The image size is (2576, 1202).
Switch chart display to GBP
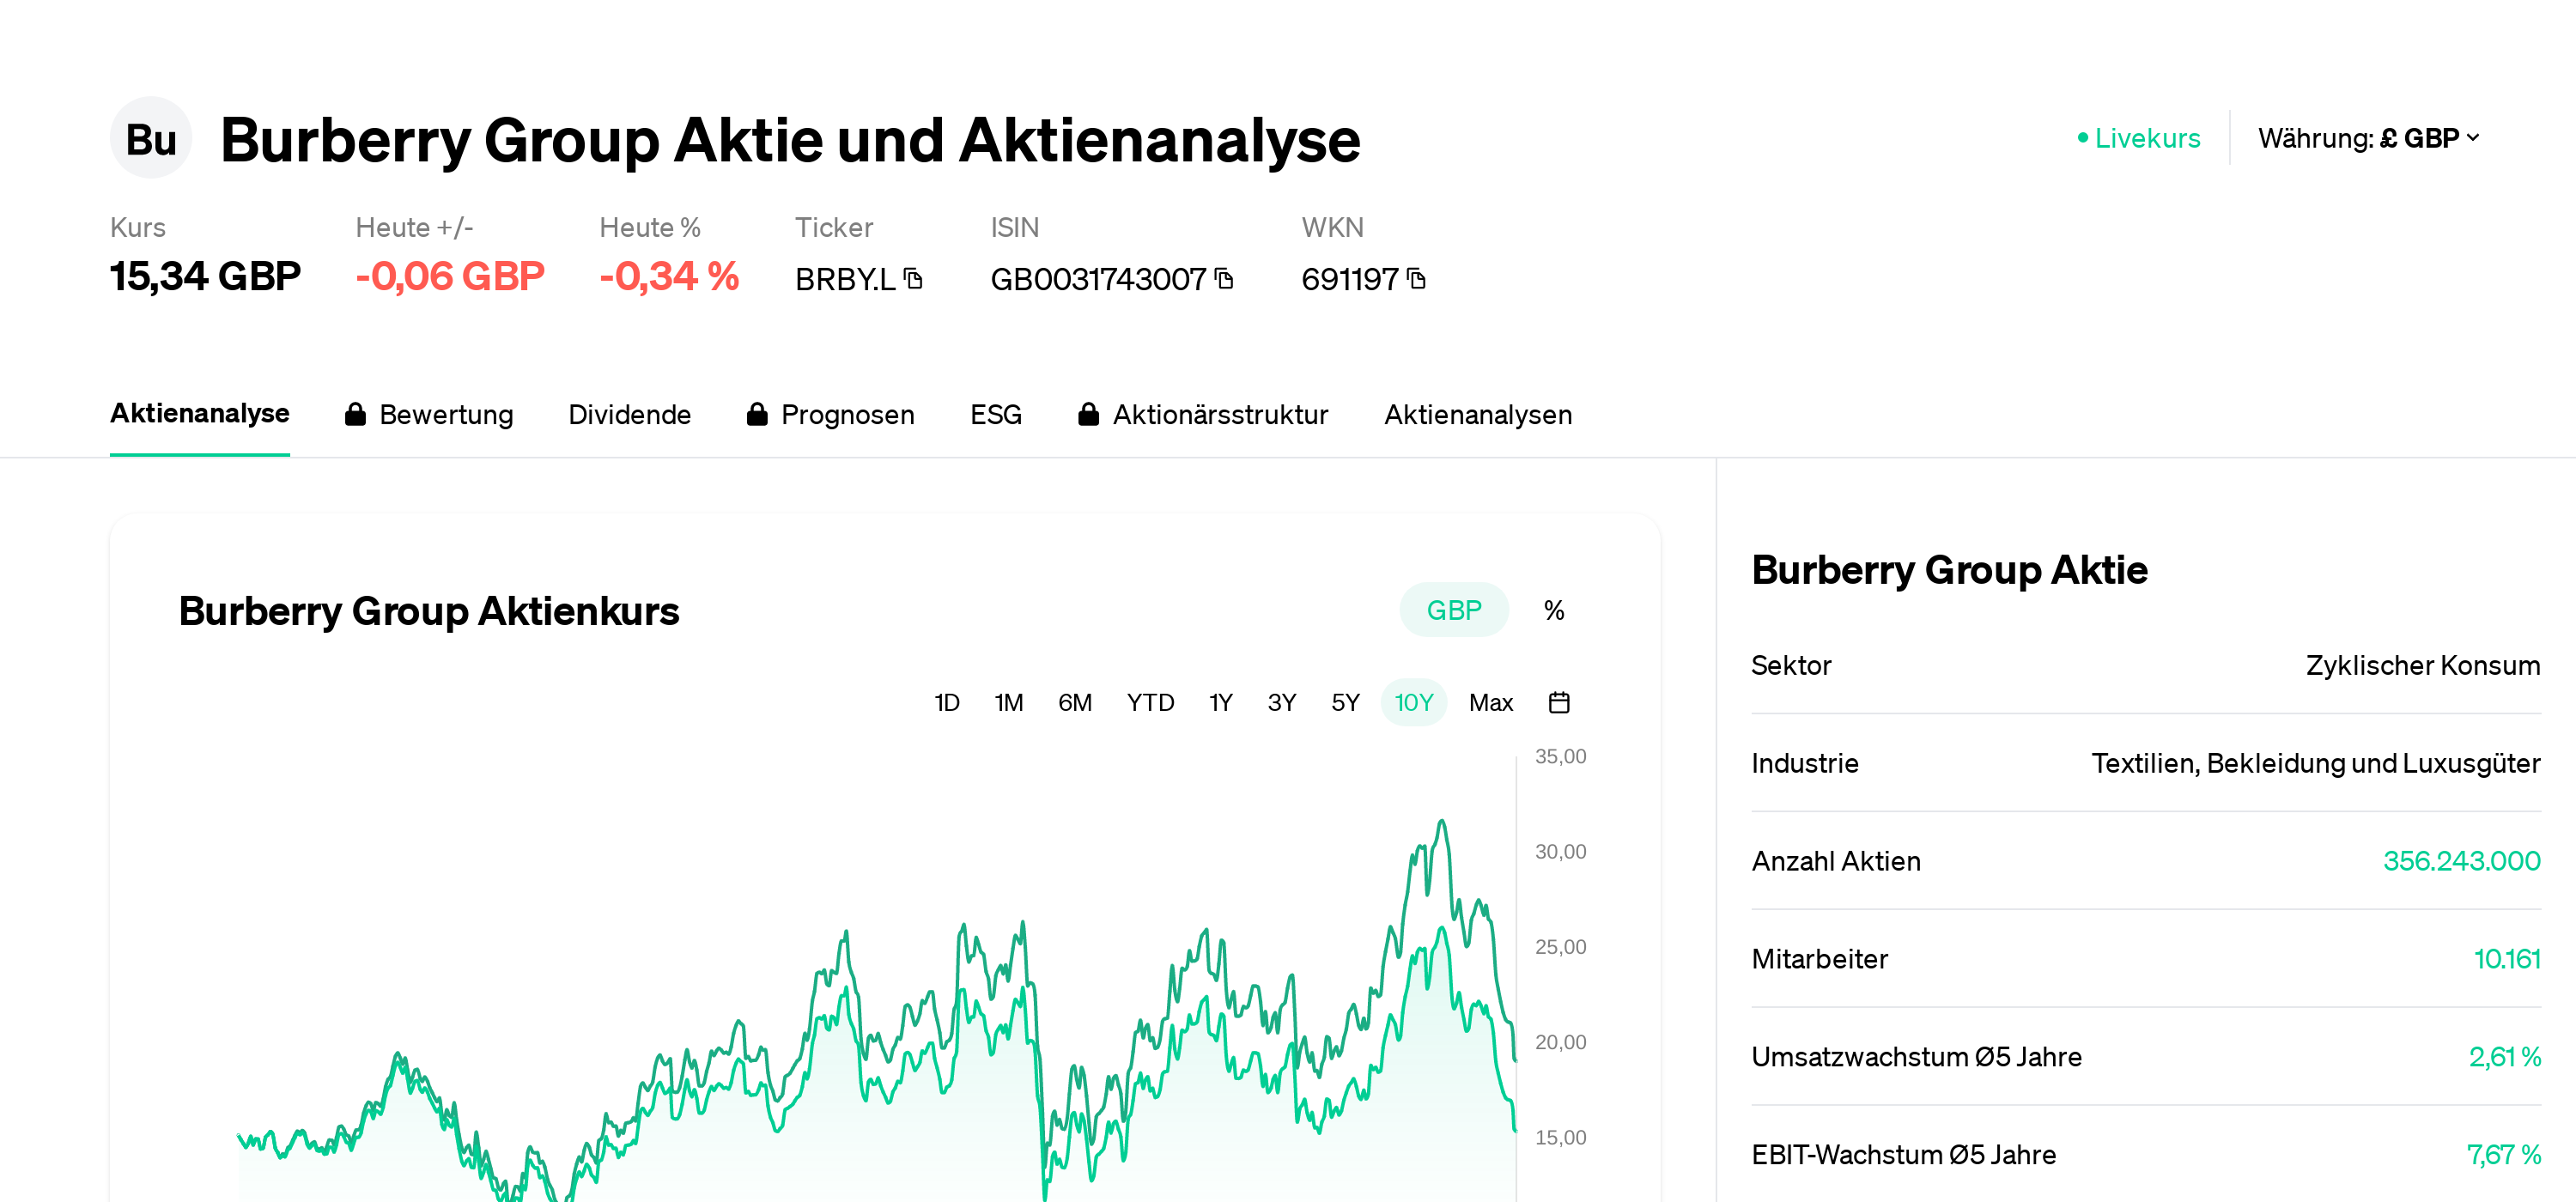point(1454,610)
